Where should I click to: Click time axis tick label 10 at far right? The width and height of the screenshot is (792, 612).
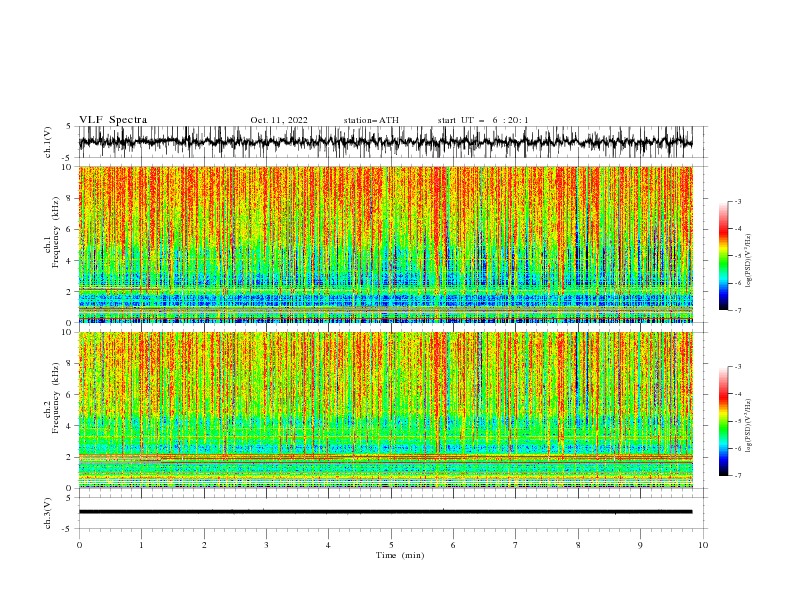coord(703,545)
